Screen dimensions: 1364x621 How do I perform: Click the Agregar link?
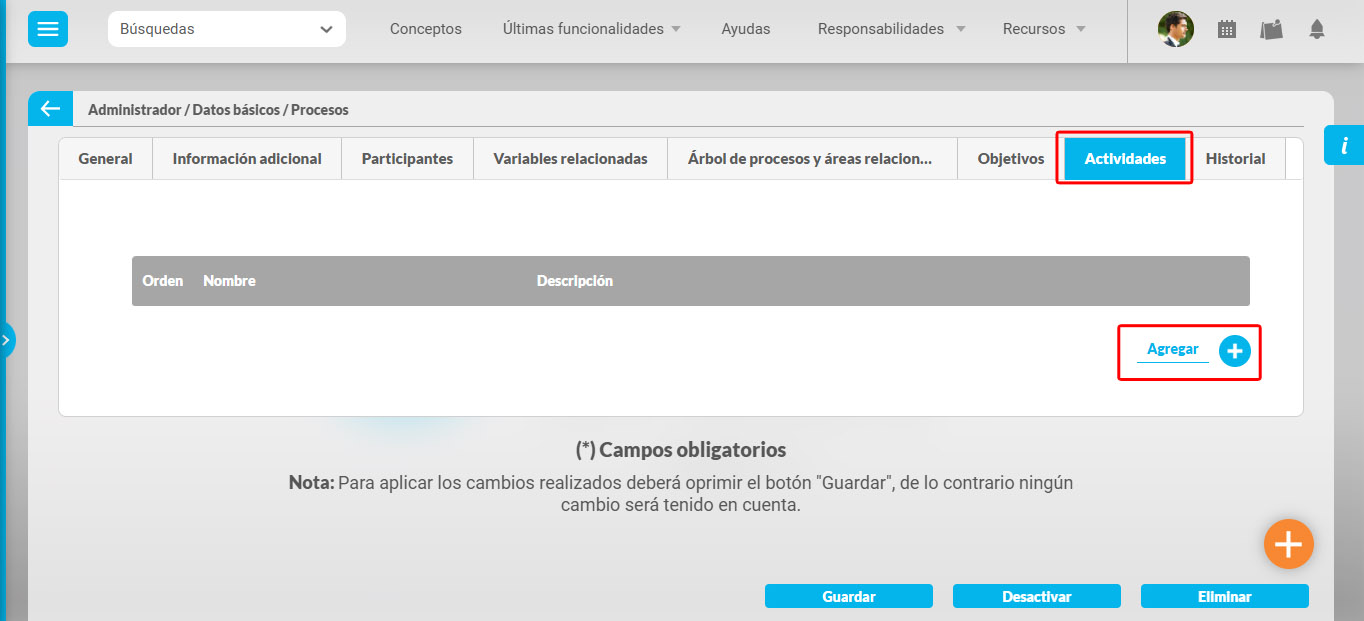pos(1172,350)
